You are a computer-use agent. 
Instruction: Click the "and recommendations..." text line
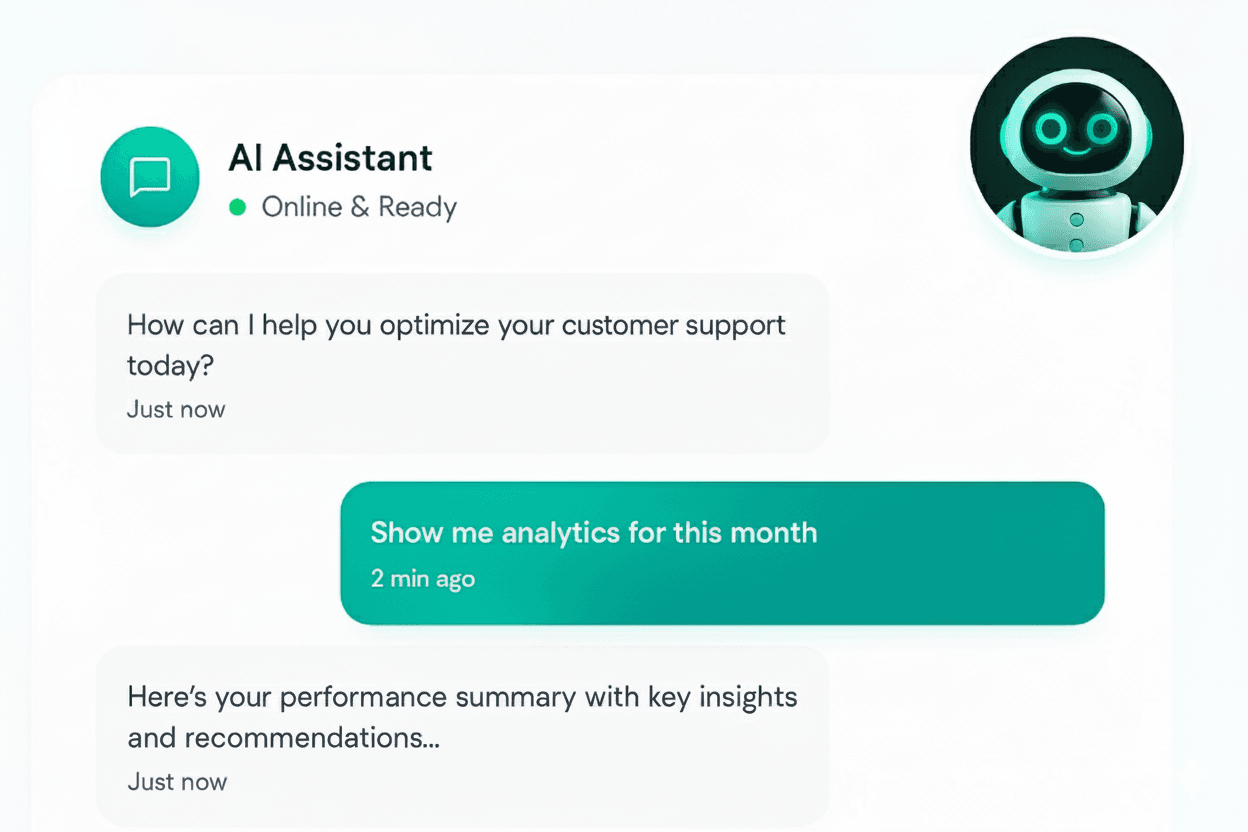click(284, 738)
